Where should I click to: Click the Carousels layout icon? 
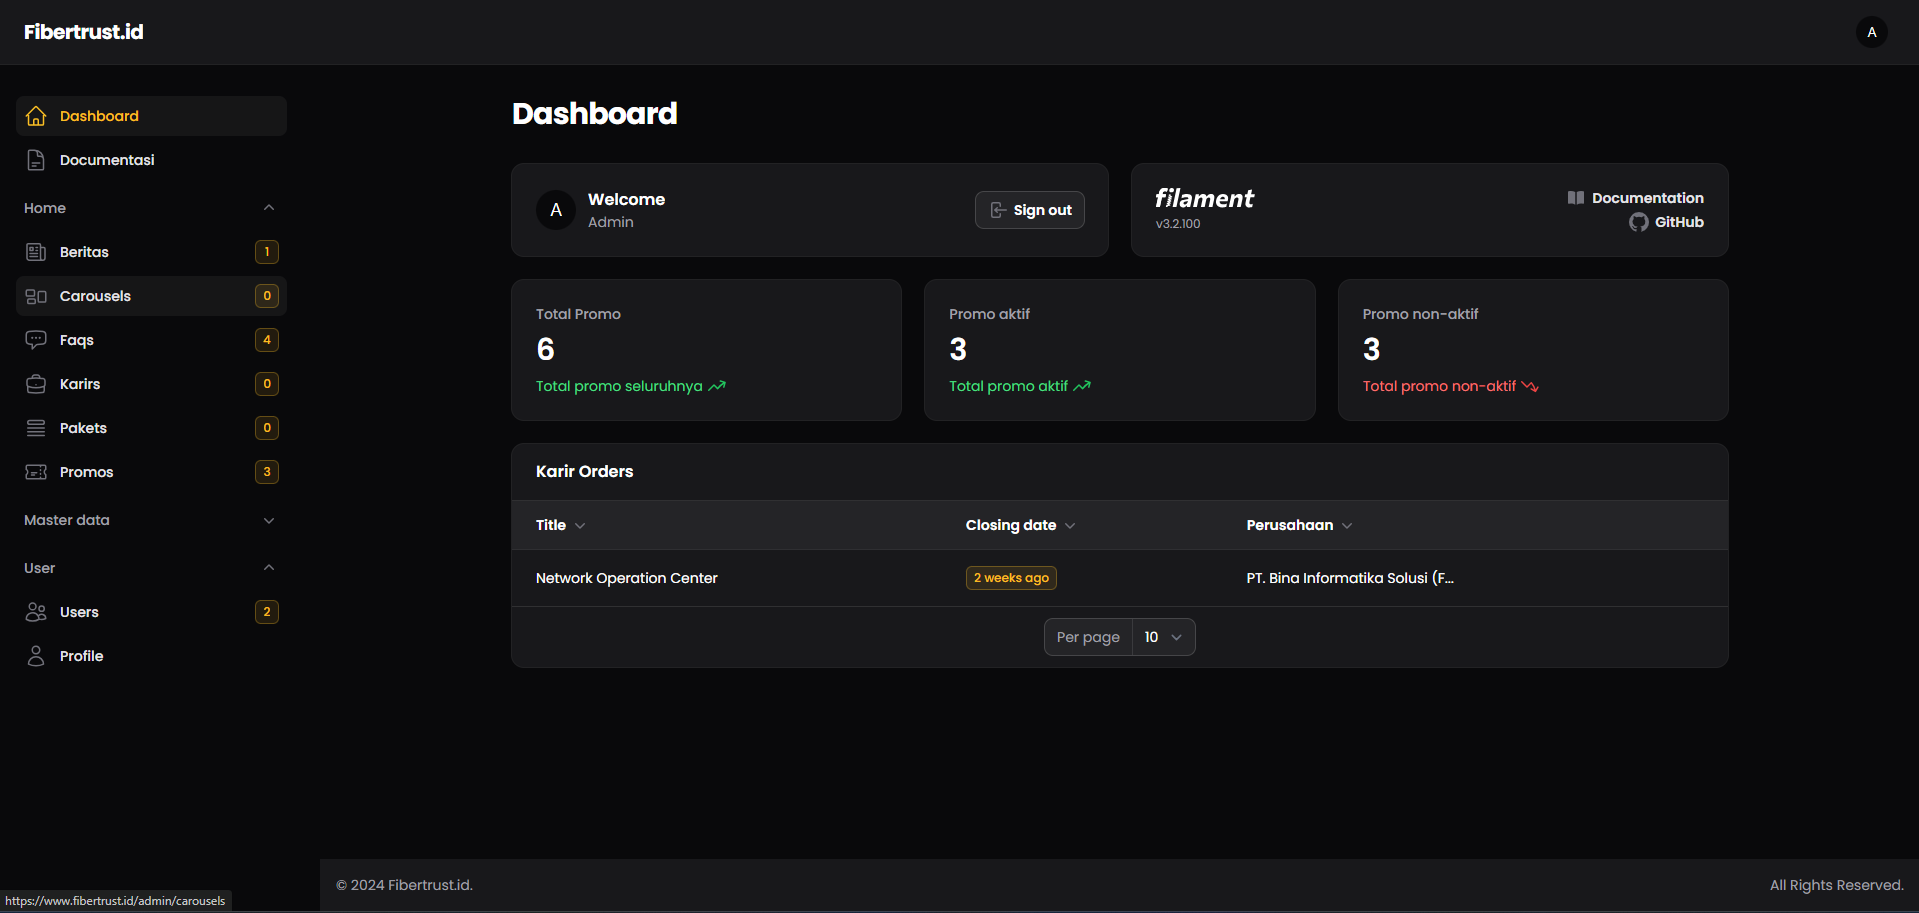tap(36, 296)
